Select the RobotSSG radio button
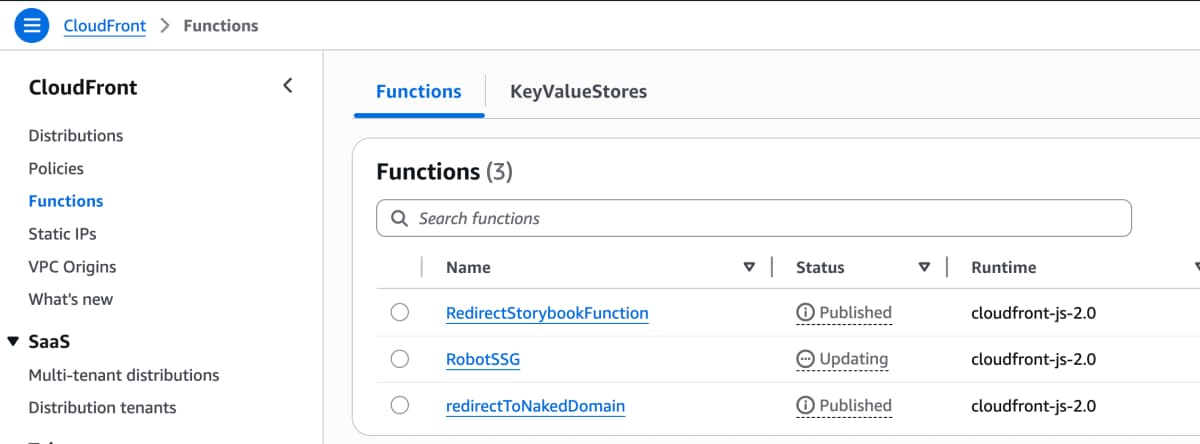 [x=400, y=359]
